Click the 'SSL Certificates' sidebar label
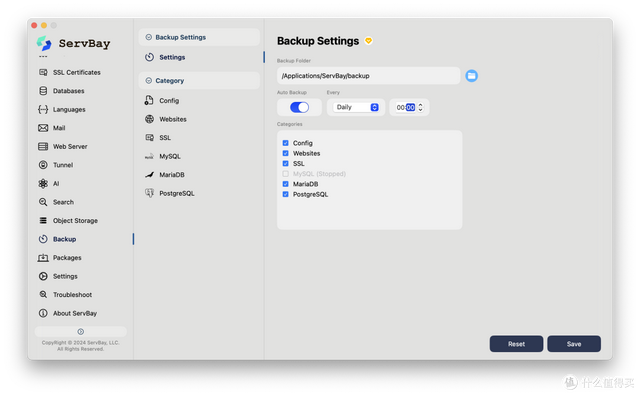 tap(77, 72)
